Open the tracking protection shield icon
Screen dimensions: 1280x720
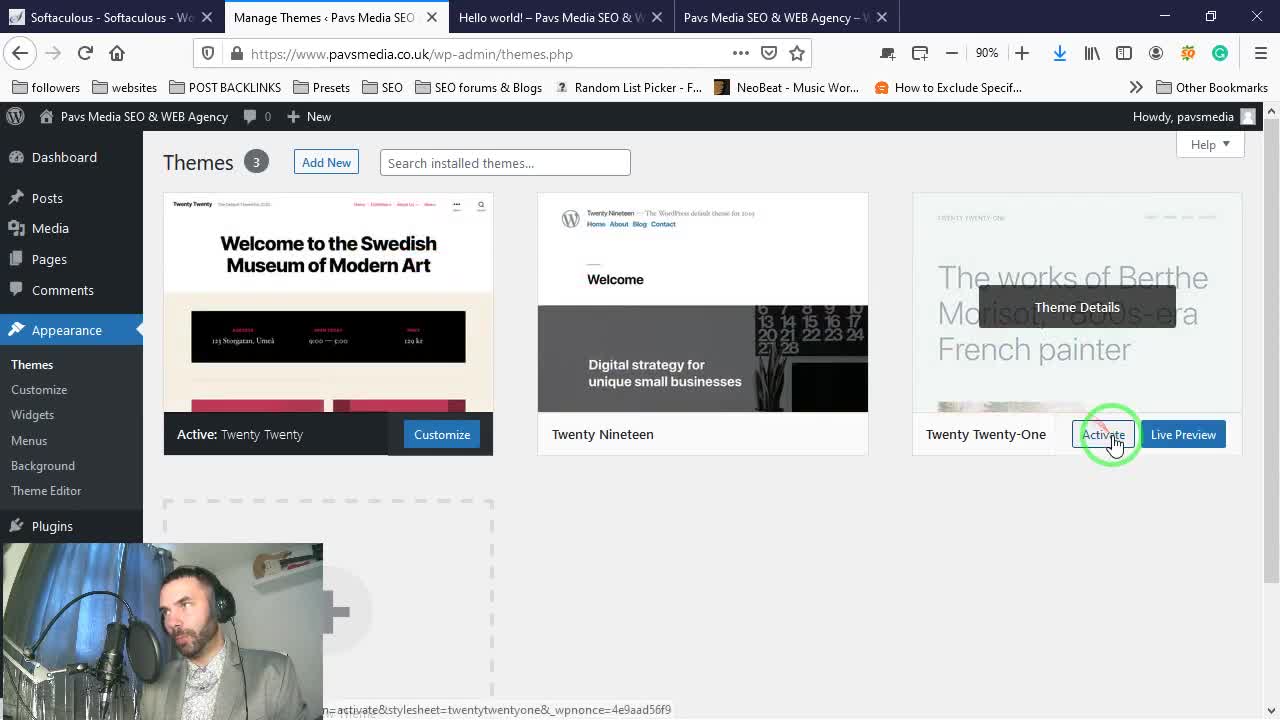pyautogui.click(x=208, y=54)
